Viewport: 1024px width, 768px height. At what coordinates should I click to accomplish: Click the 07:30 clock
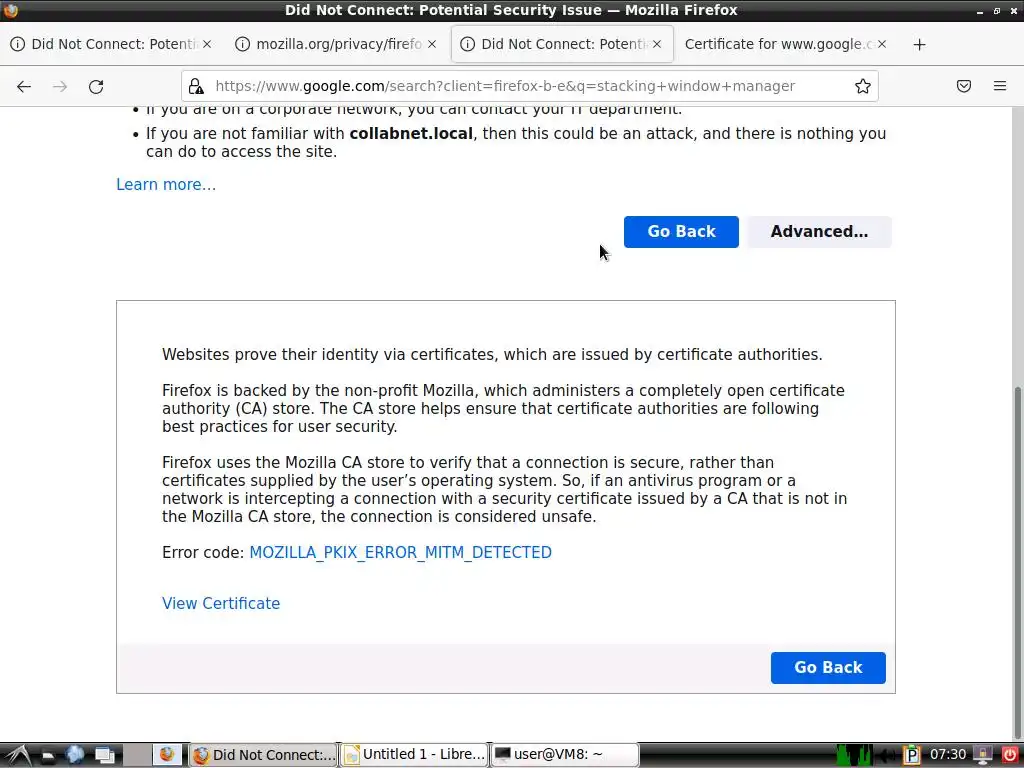(x=948, y=755)
